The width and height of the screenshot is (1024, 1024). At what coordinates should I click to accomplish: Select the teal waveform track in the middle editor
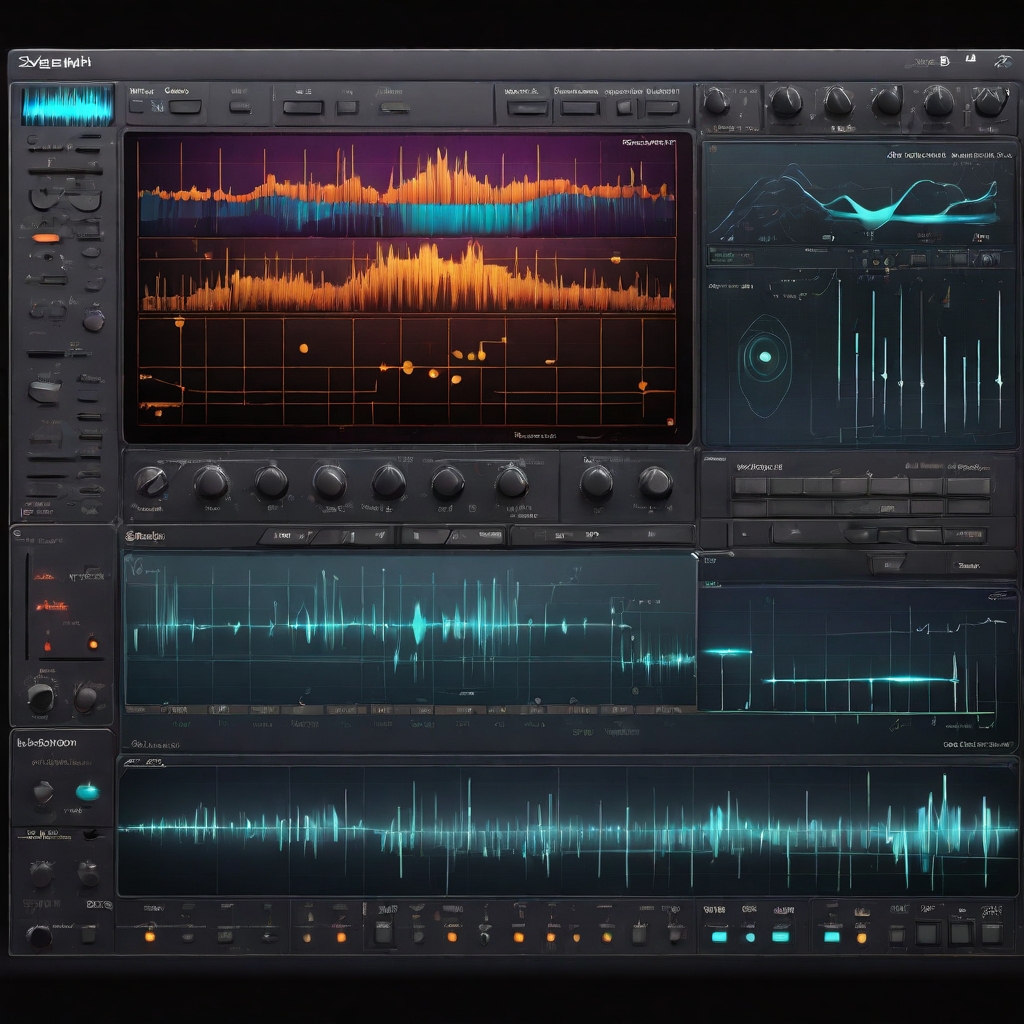point(410,628)
